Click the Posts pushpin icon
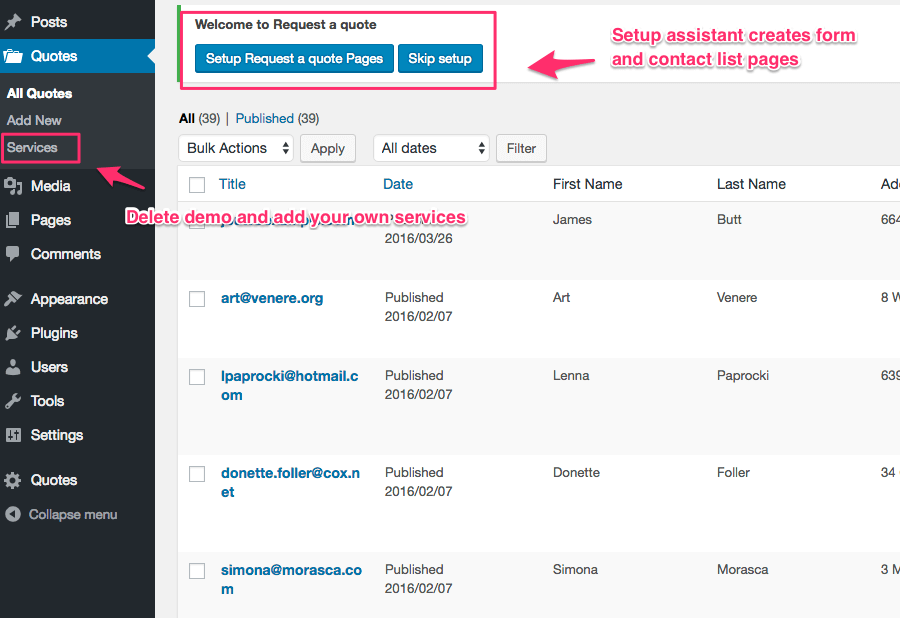The image size is (900, 618). 13,22
